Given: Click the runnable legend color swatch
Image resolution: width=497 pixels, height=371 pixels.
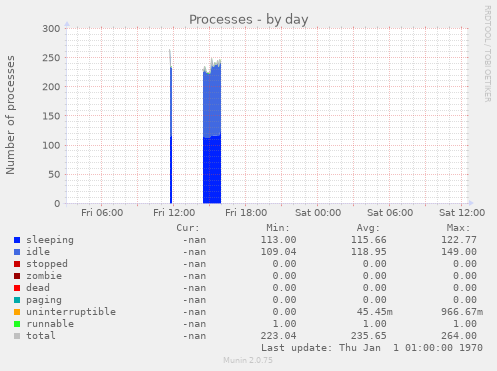Looking at the screenshot, I should [17, 324].
